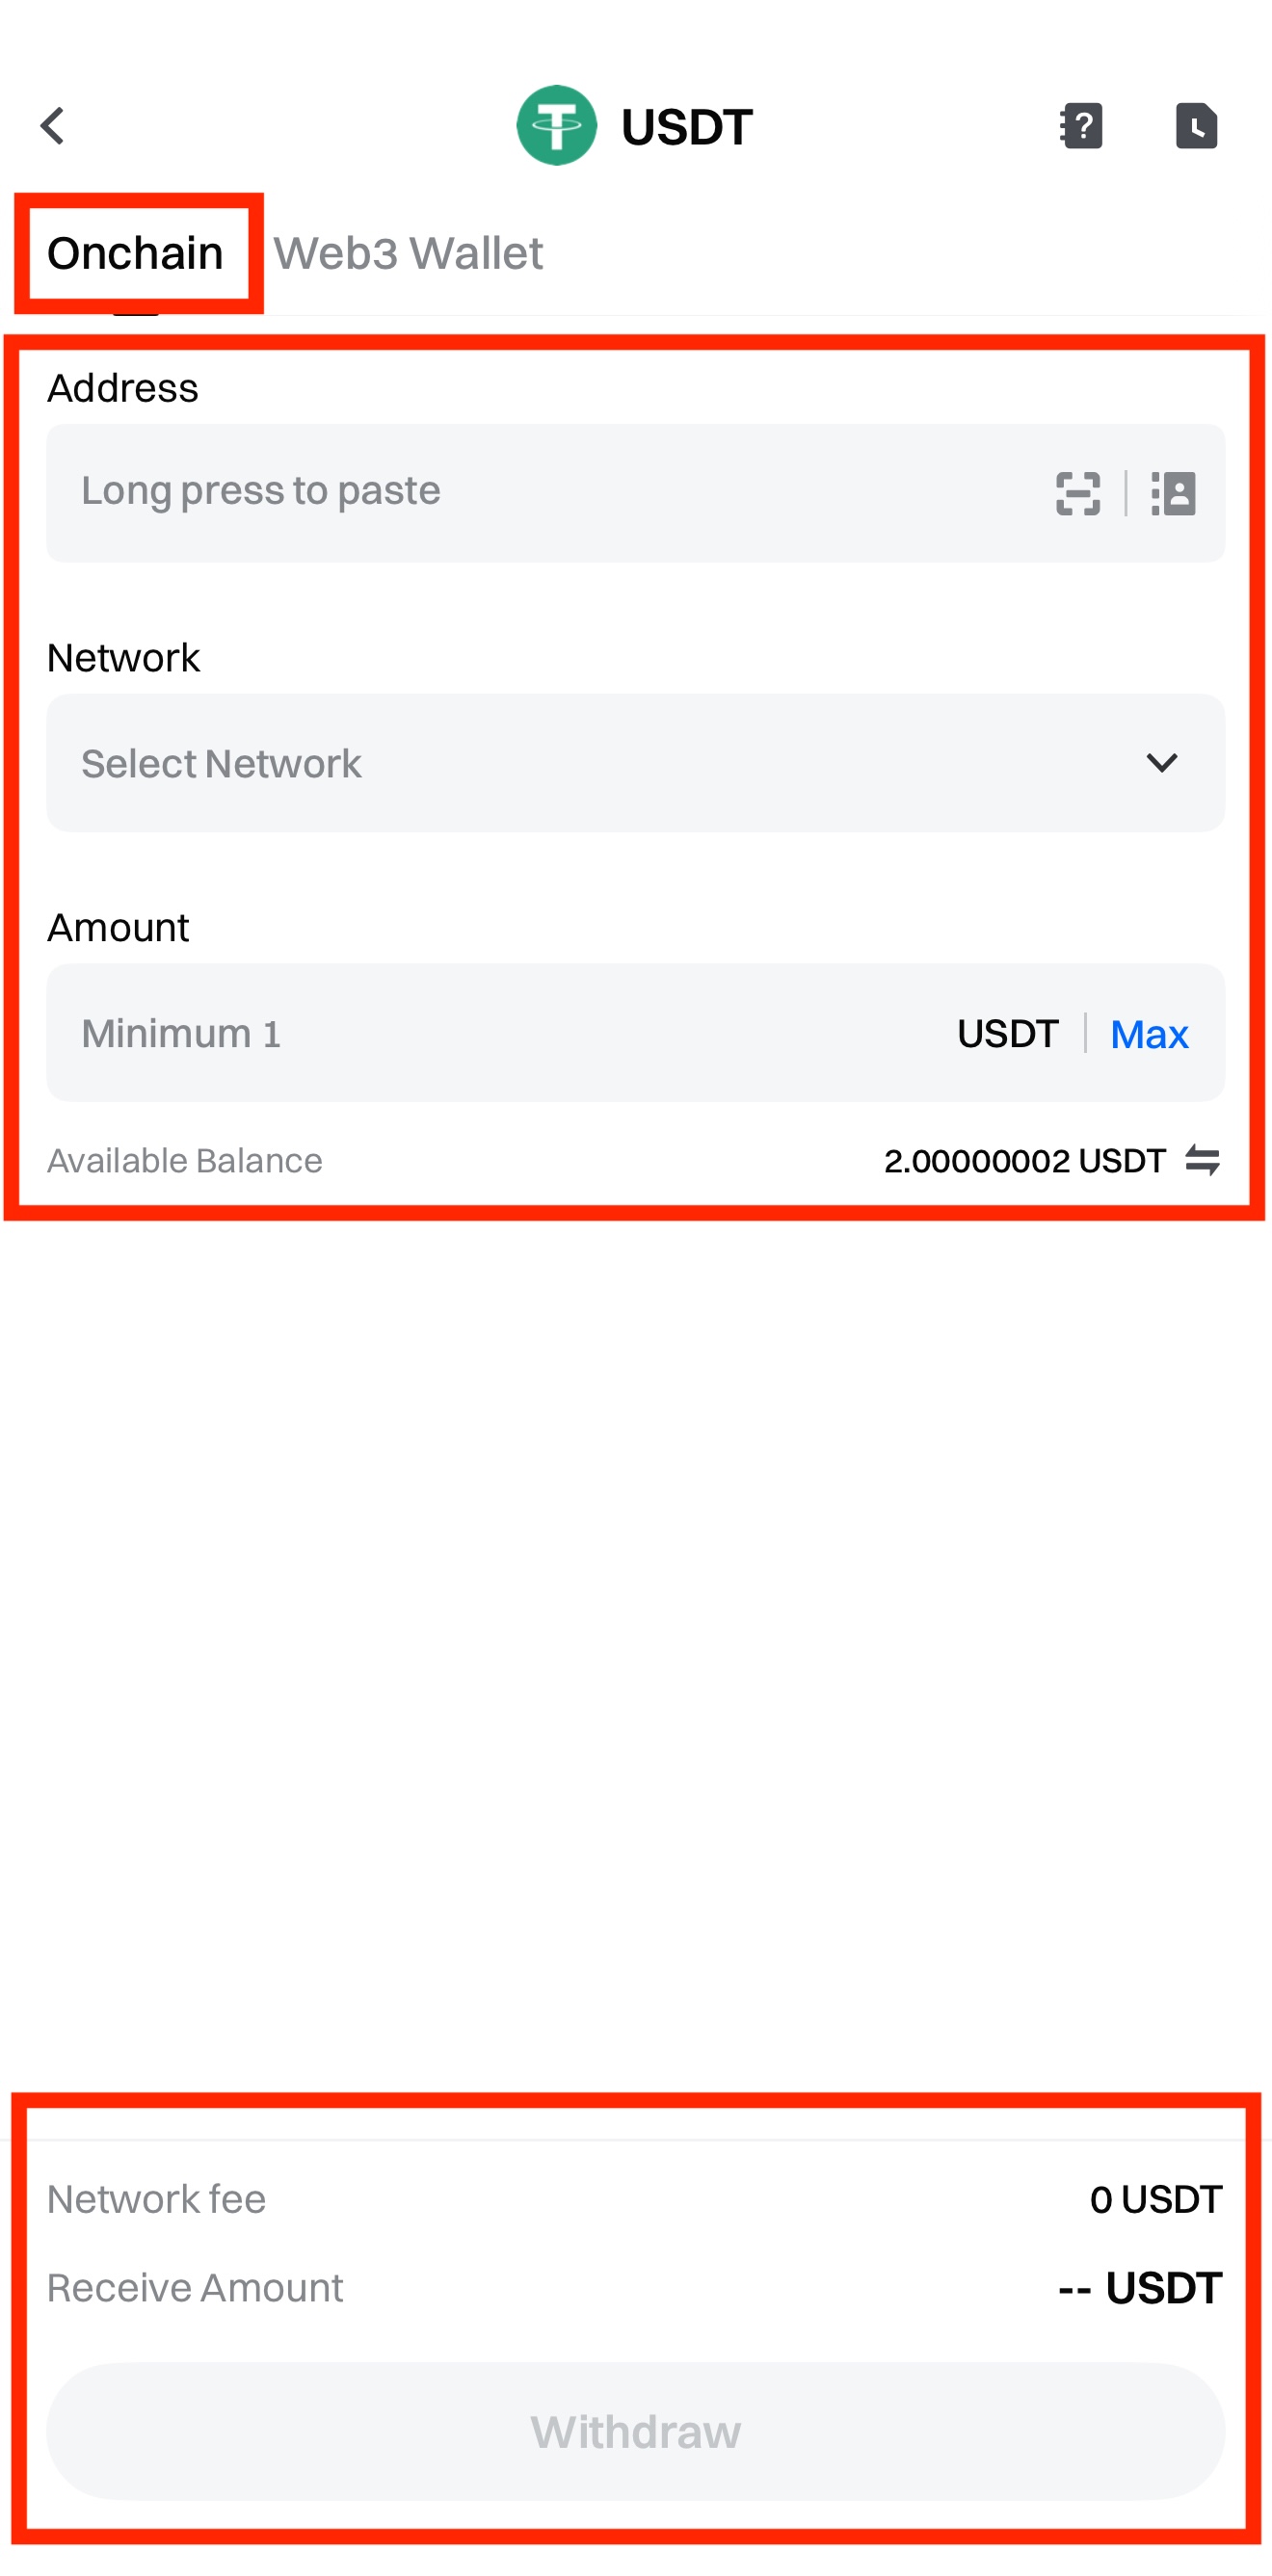Tap the scan QR code icon
Screen dimensions: 1272x2576
point(1078,493)
